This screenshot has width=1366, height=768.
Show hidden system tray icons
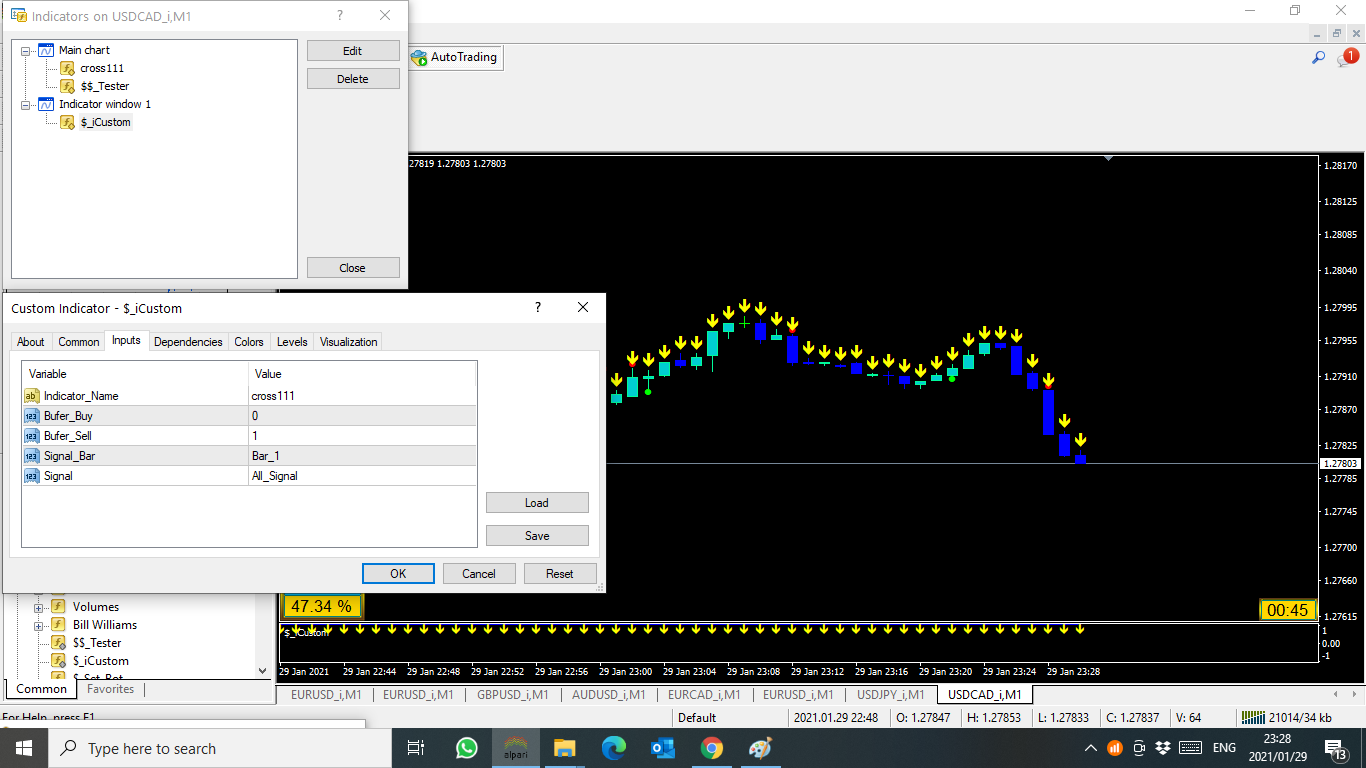coord(1090,748)
